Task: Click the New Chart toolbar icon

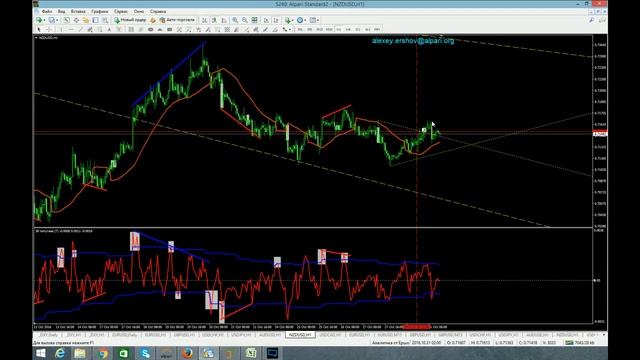Action: click(x=39, y=20)
